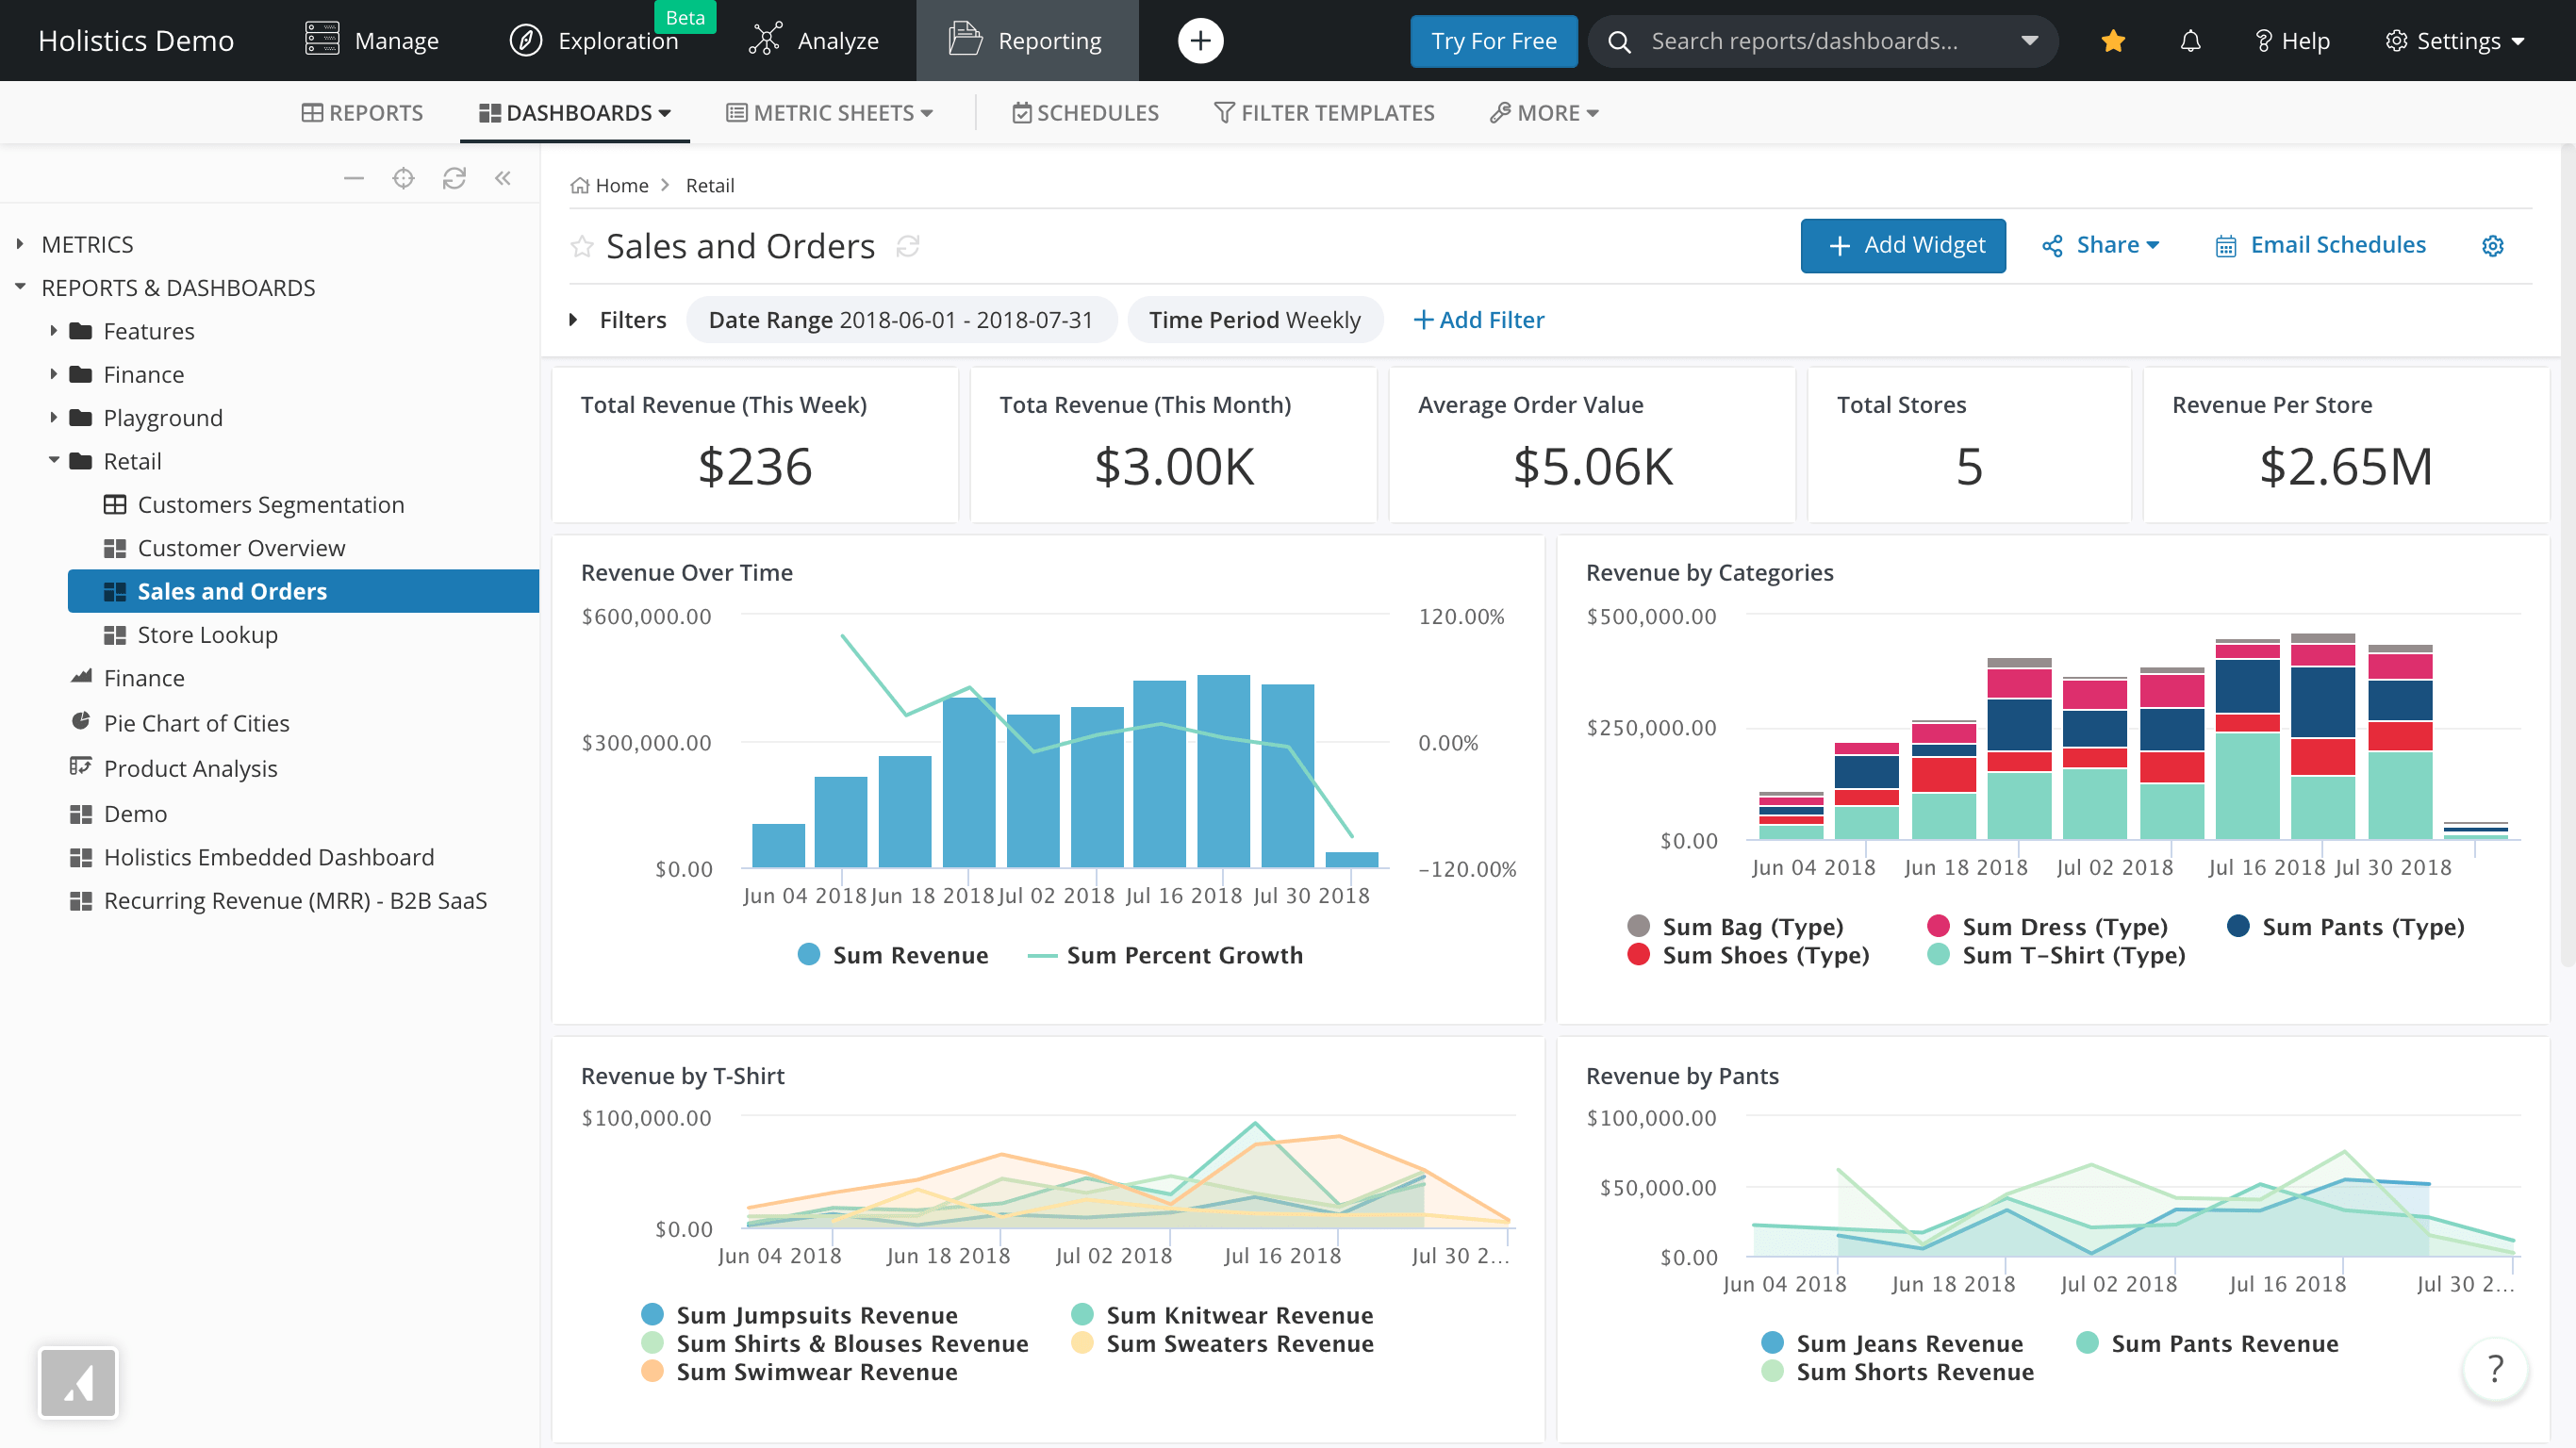Click the Add Widget button
The height and width of the screenshot is (1448, 2576).
[1902, 245]
